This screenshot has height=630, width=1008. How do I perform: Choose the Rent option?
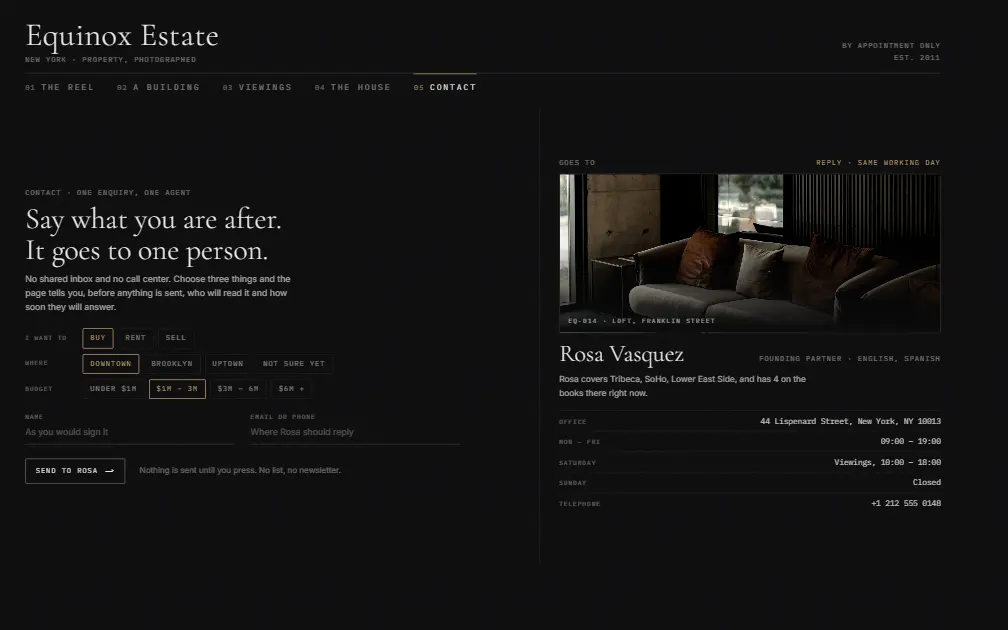tap(135, 338)
